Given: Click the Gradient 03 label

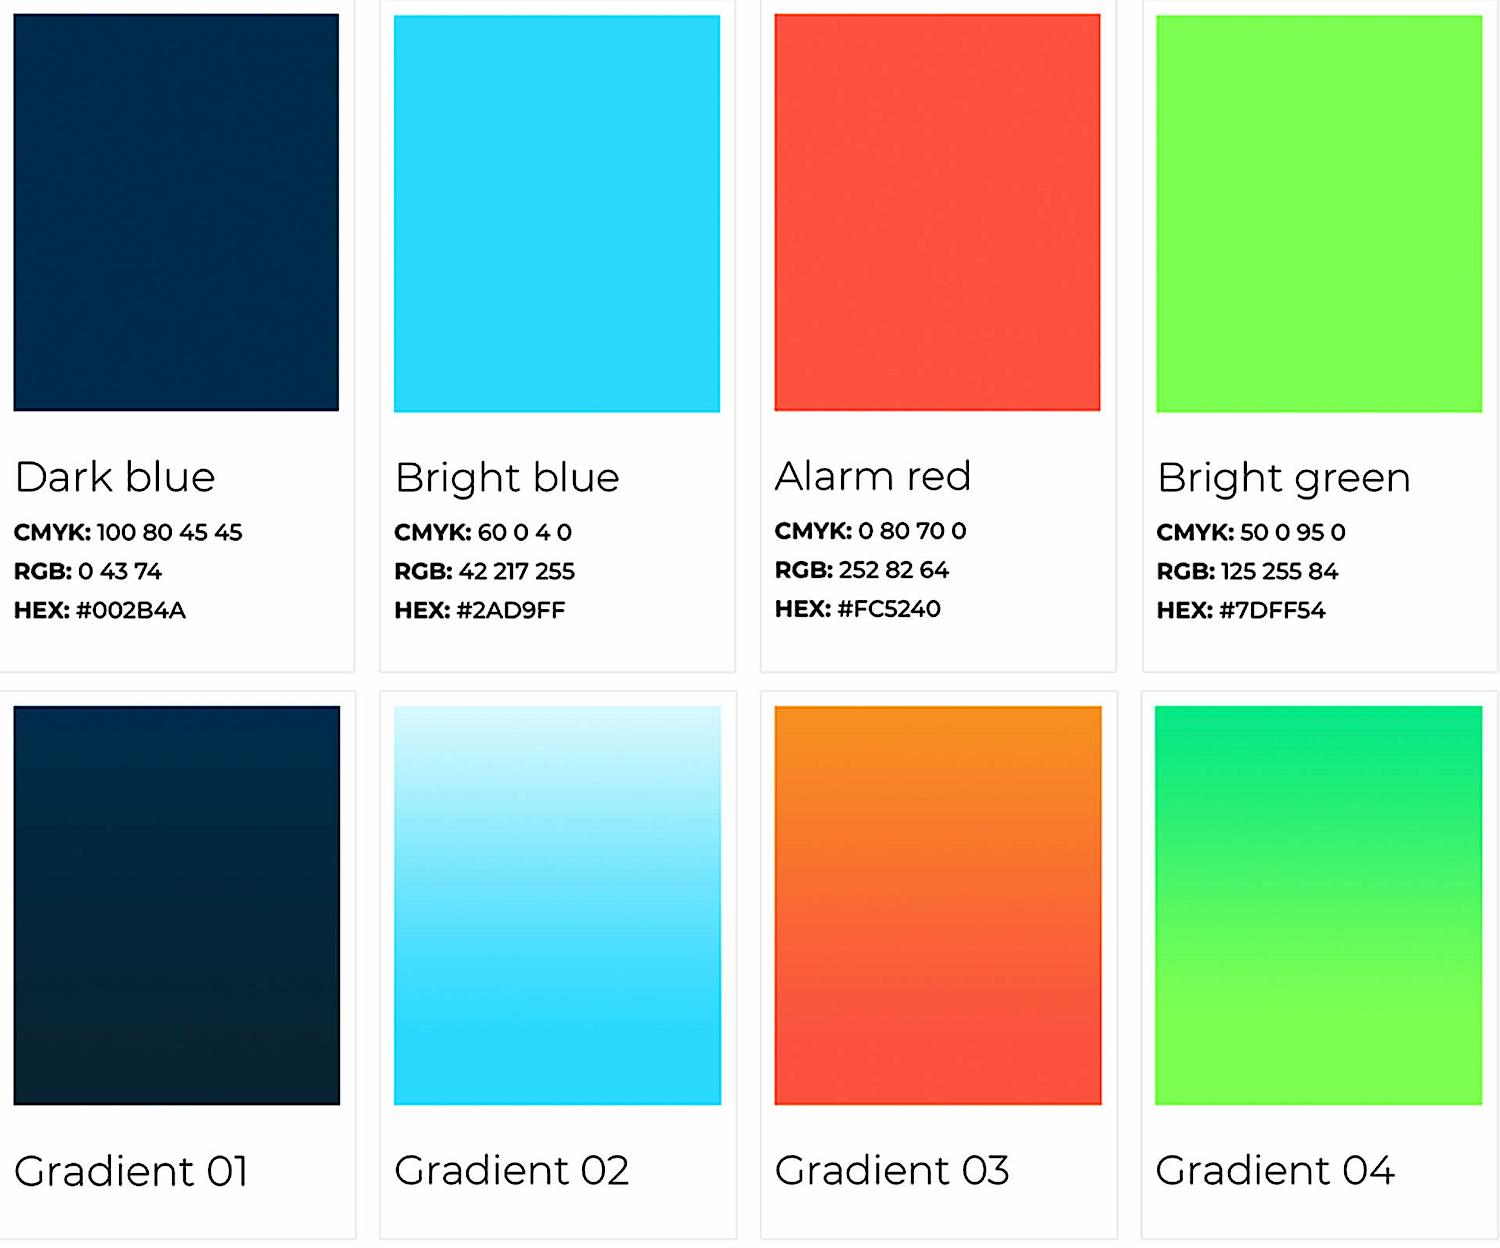Looking at the screenshot, I should click(x=892, y=1170).
